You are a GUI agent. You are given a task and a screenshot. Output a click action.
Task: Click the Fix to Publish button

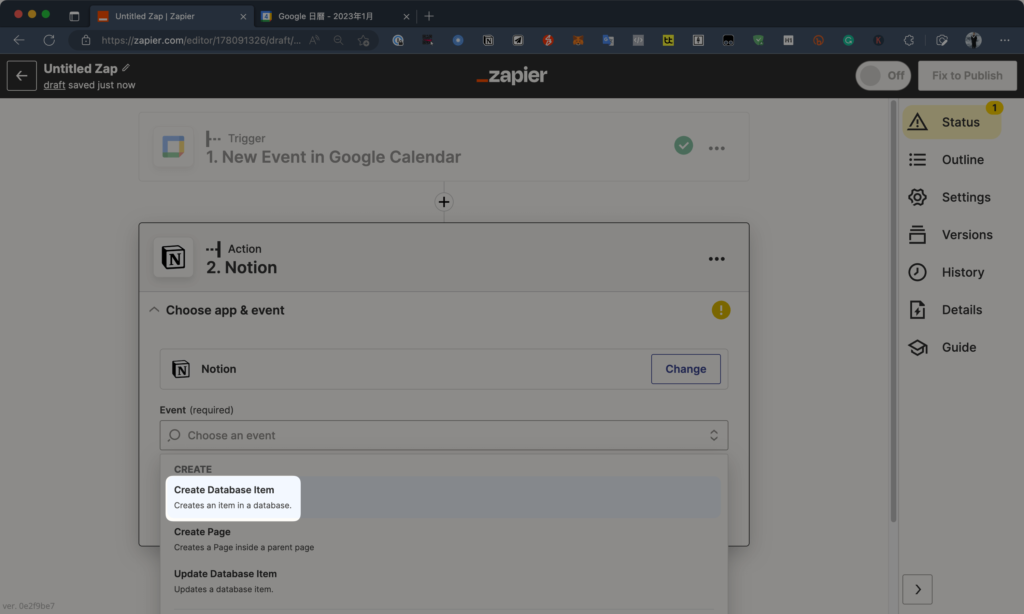point(967,76)
